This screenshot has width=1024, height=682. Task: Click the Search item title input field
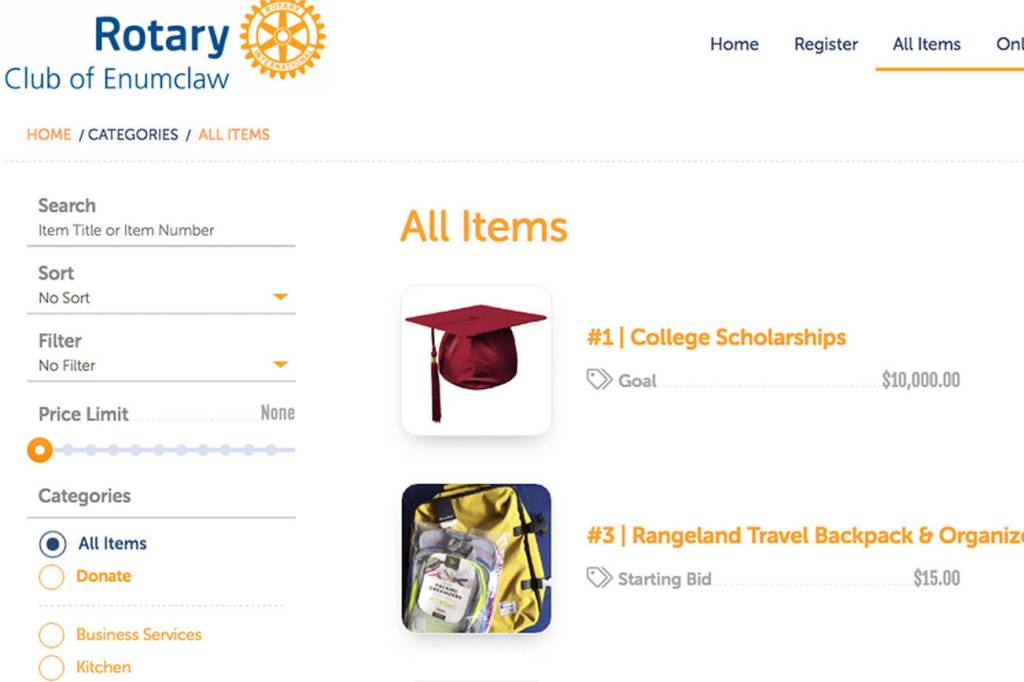click(x=160, y=230)
